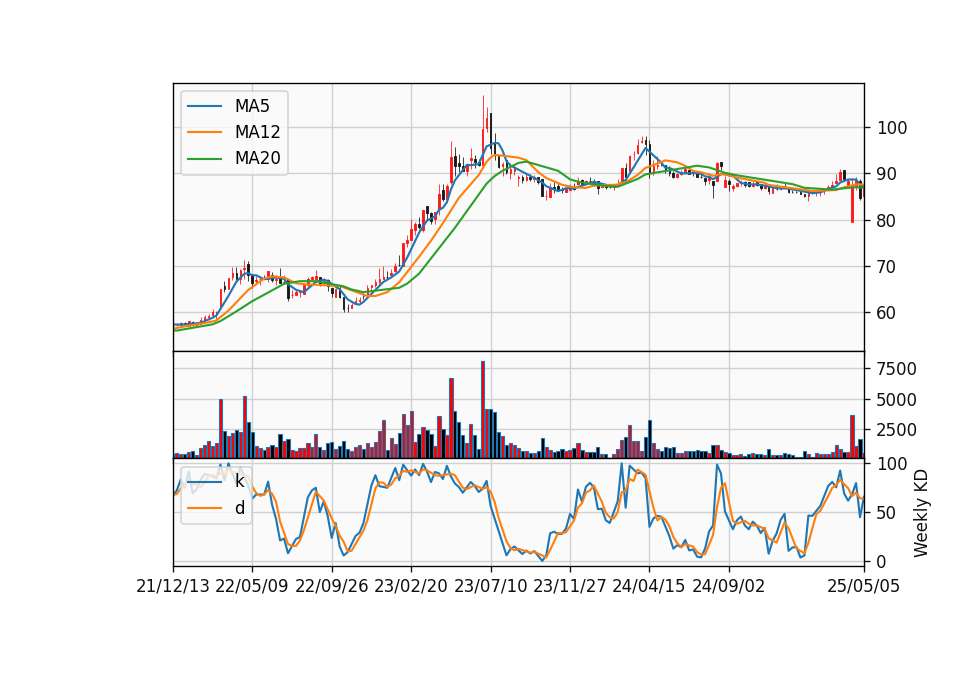Click the 23/11/27 date tick label
Image resolution: width=960 pixels, height=690 pixels.
click(570, 586)
